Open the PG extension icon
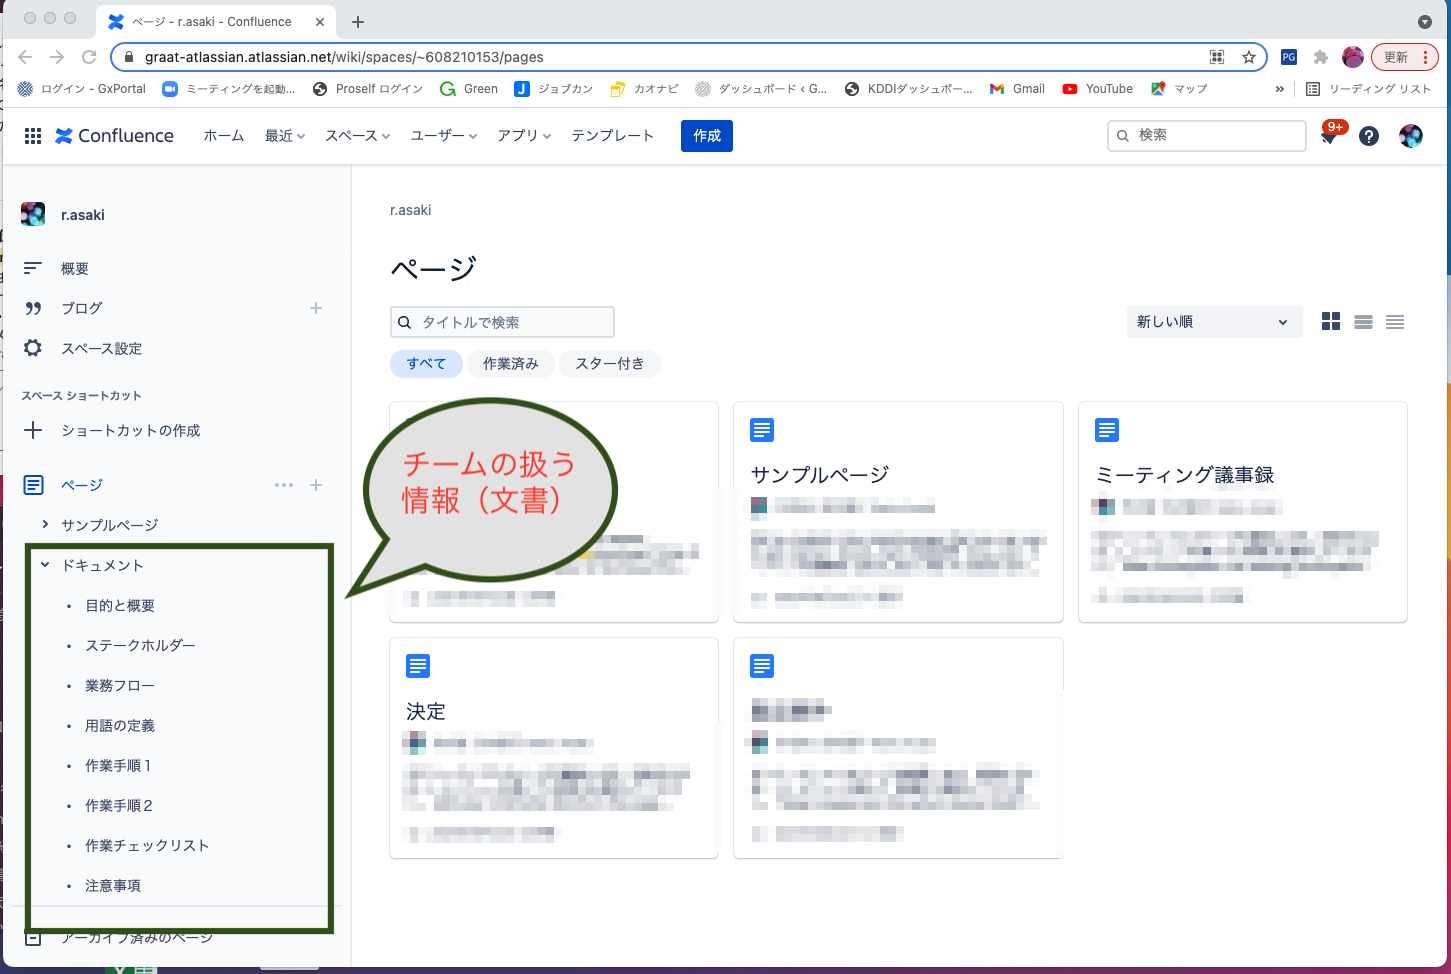The width and height of the screenshot is (1451, 974). tap(1289, 57)
